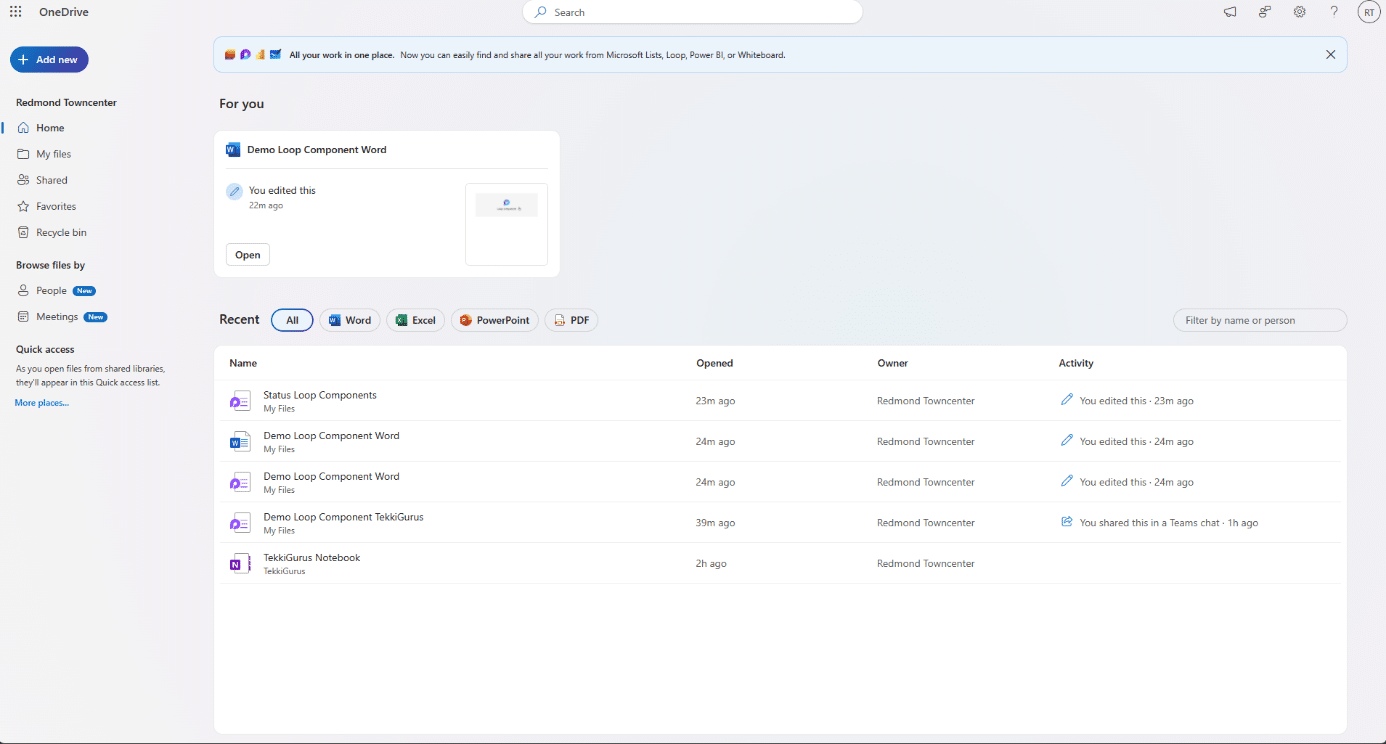
Task: Open the app launcher waffle icon
Action: 16,12
